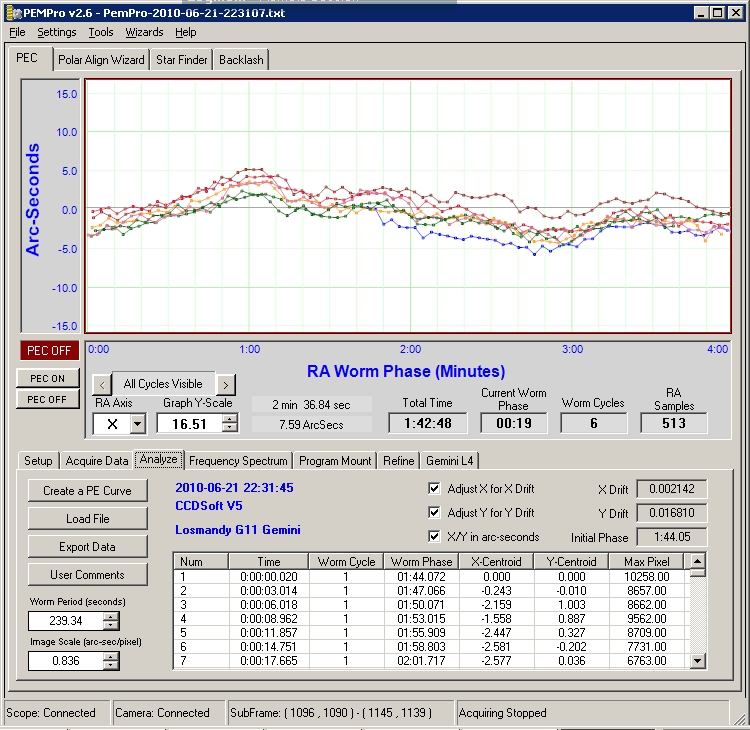Open the File menu
750x730 pixels.
coord(17,32)
